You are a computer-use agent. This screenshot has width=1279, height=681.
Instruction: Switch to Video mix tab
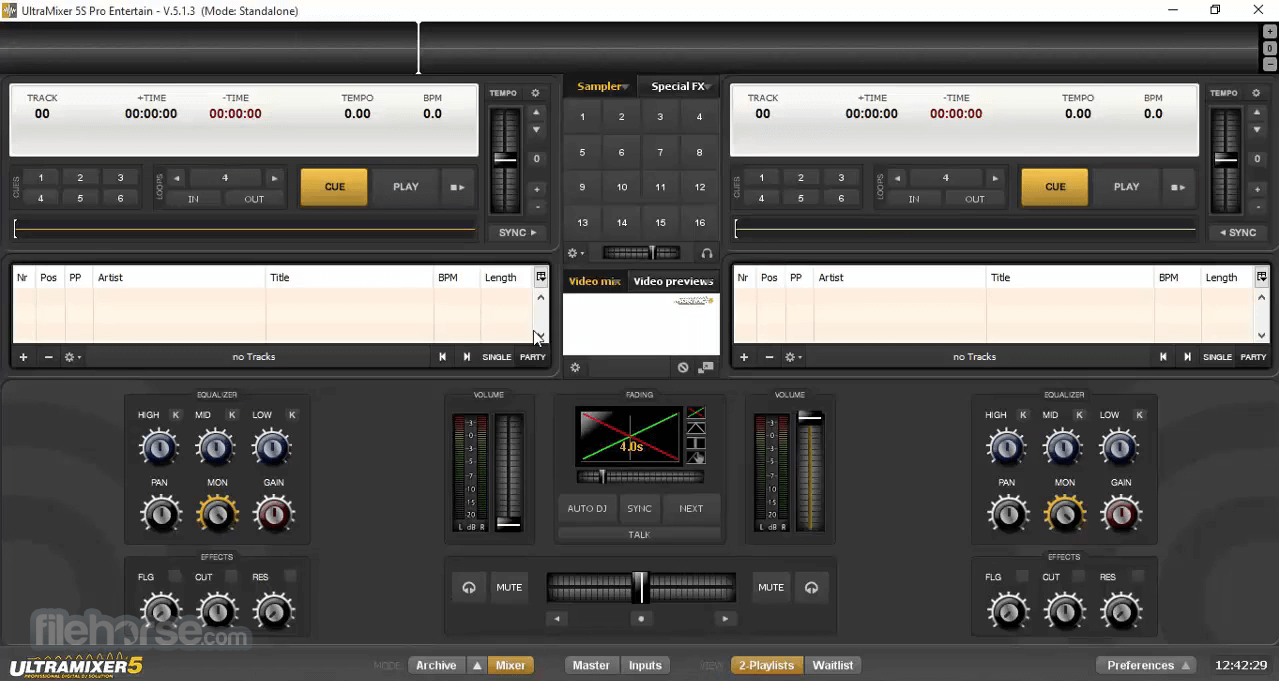pos(595,281)
